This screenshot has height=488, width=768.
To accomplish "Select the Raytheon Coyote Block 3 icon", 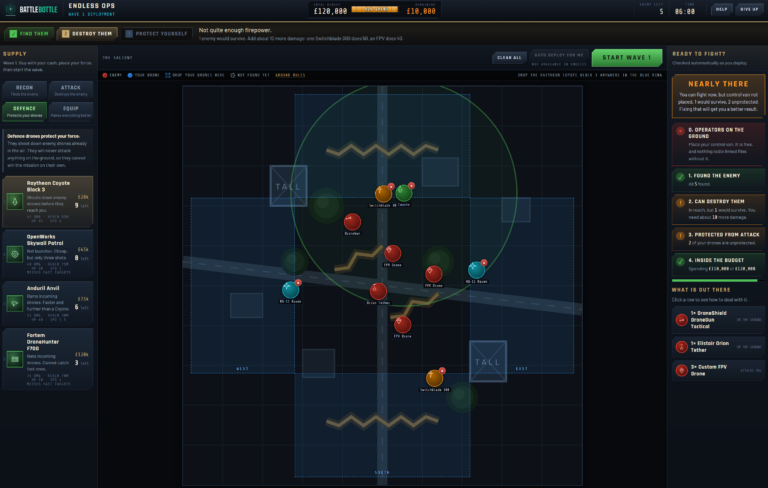I will [x=15, y=201].
